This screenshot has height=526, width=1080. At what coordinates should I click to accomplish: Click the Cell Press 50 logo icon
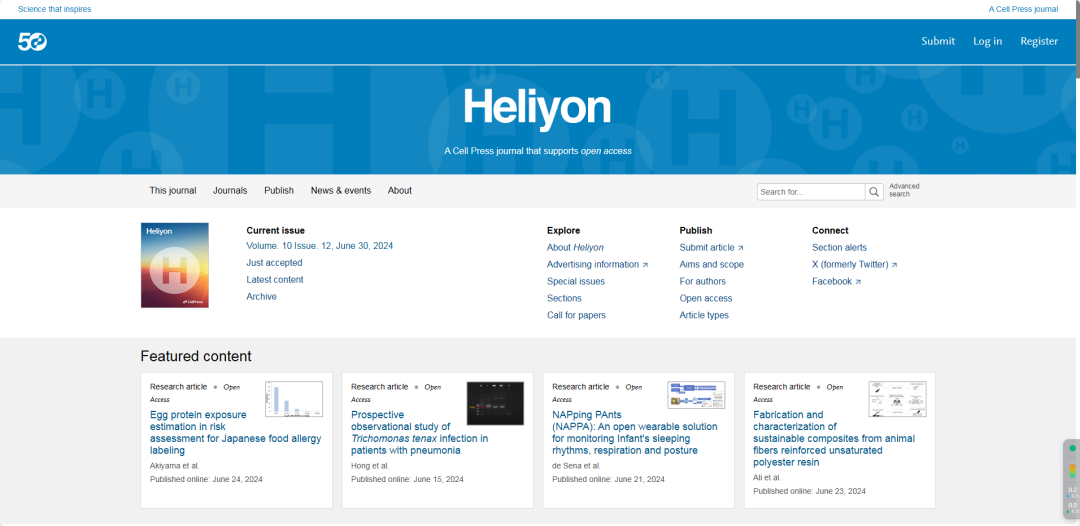pos(32,42)
